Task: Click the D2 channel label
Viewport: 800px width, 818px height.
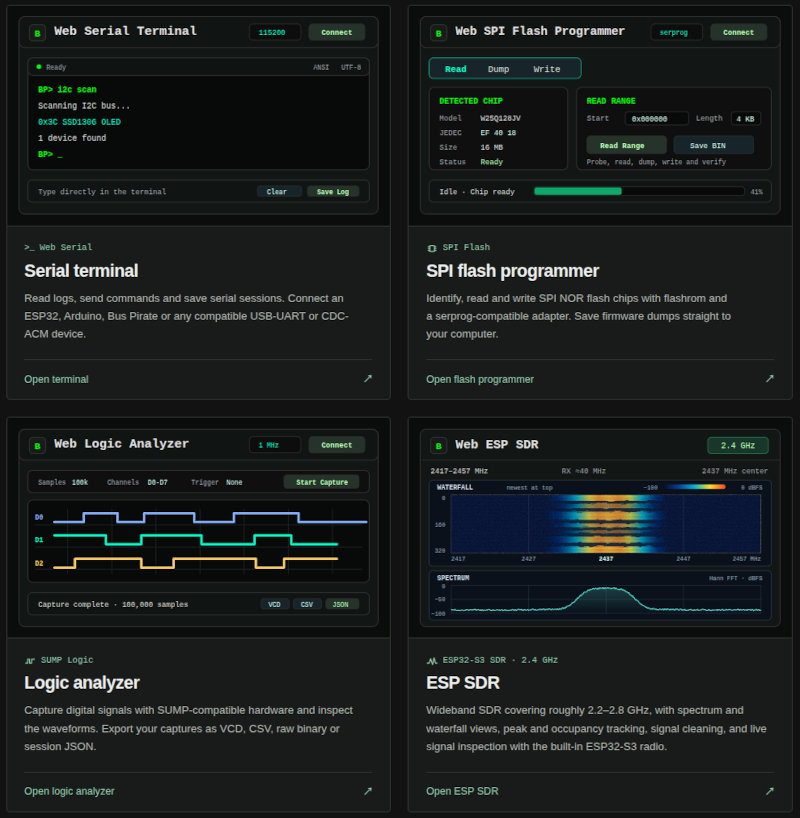Action: [39, 563]
